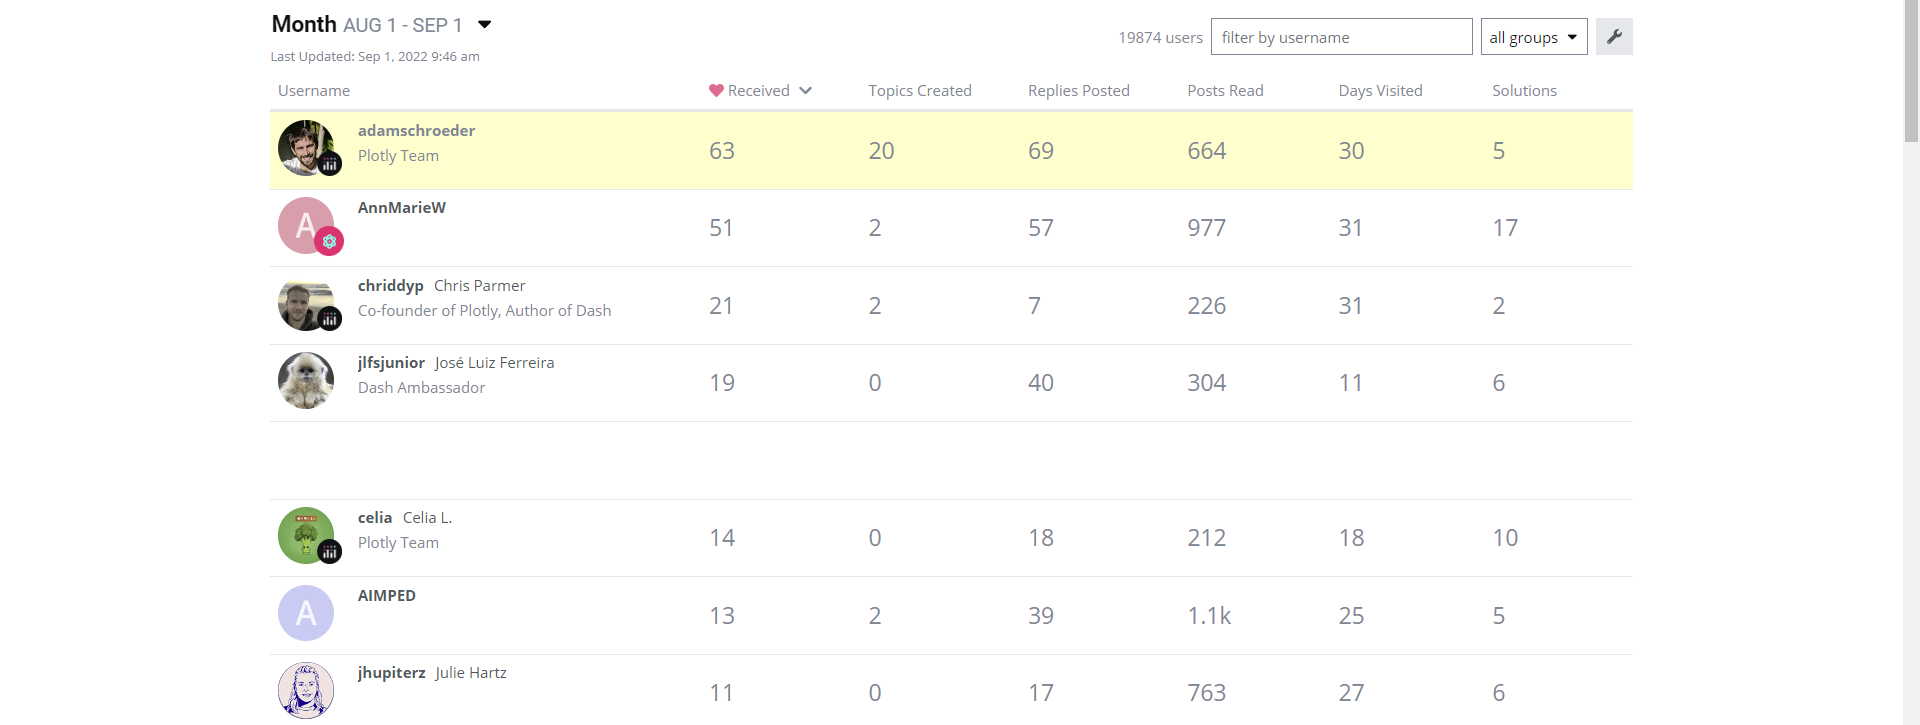Click chriddyp's avatar photo
1920x725 pixels.
point(306,304)
